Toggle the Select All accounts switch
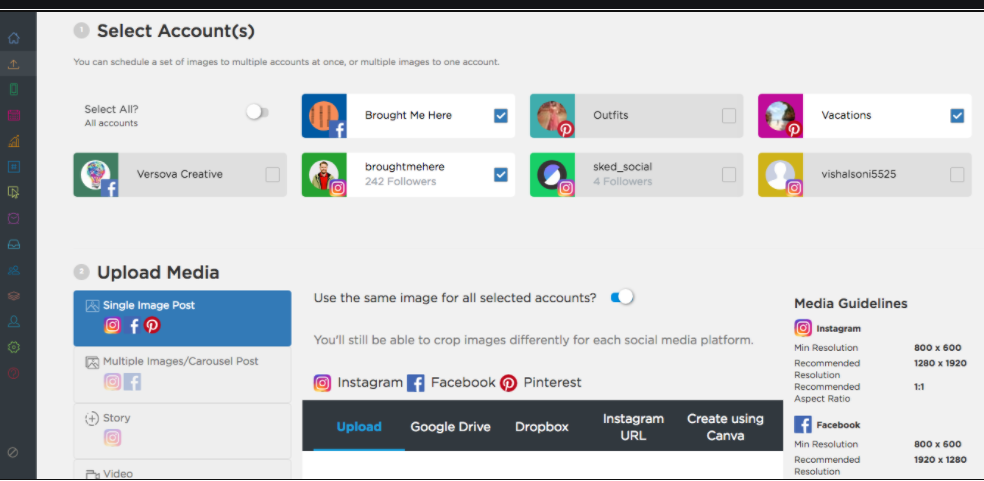The height and width of the screenshot is (481, 984). tap(257, 112)
